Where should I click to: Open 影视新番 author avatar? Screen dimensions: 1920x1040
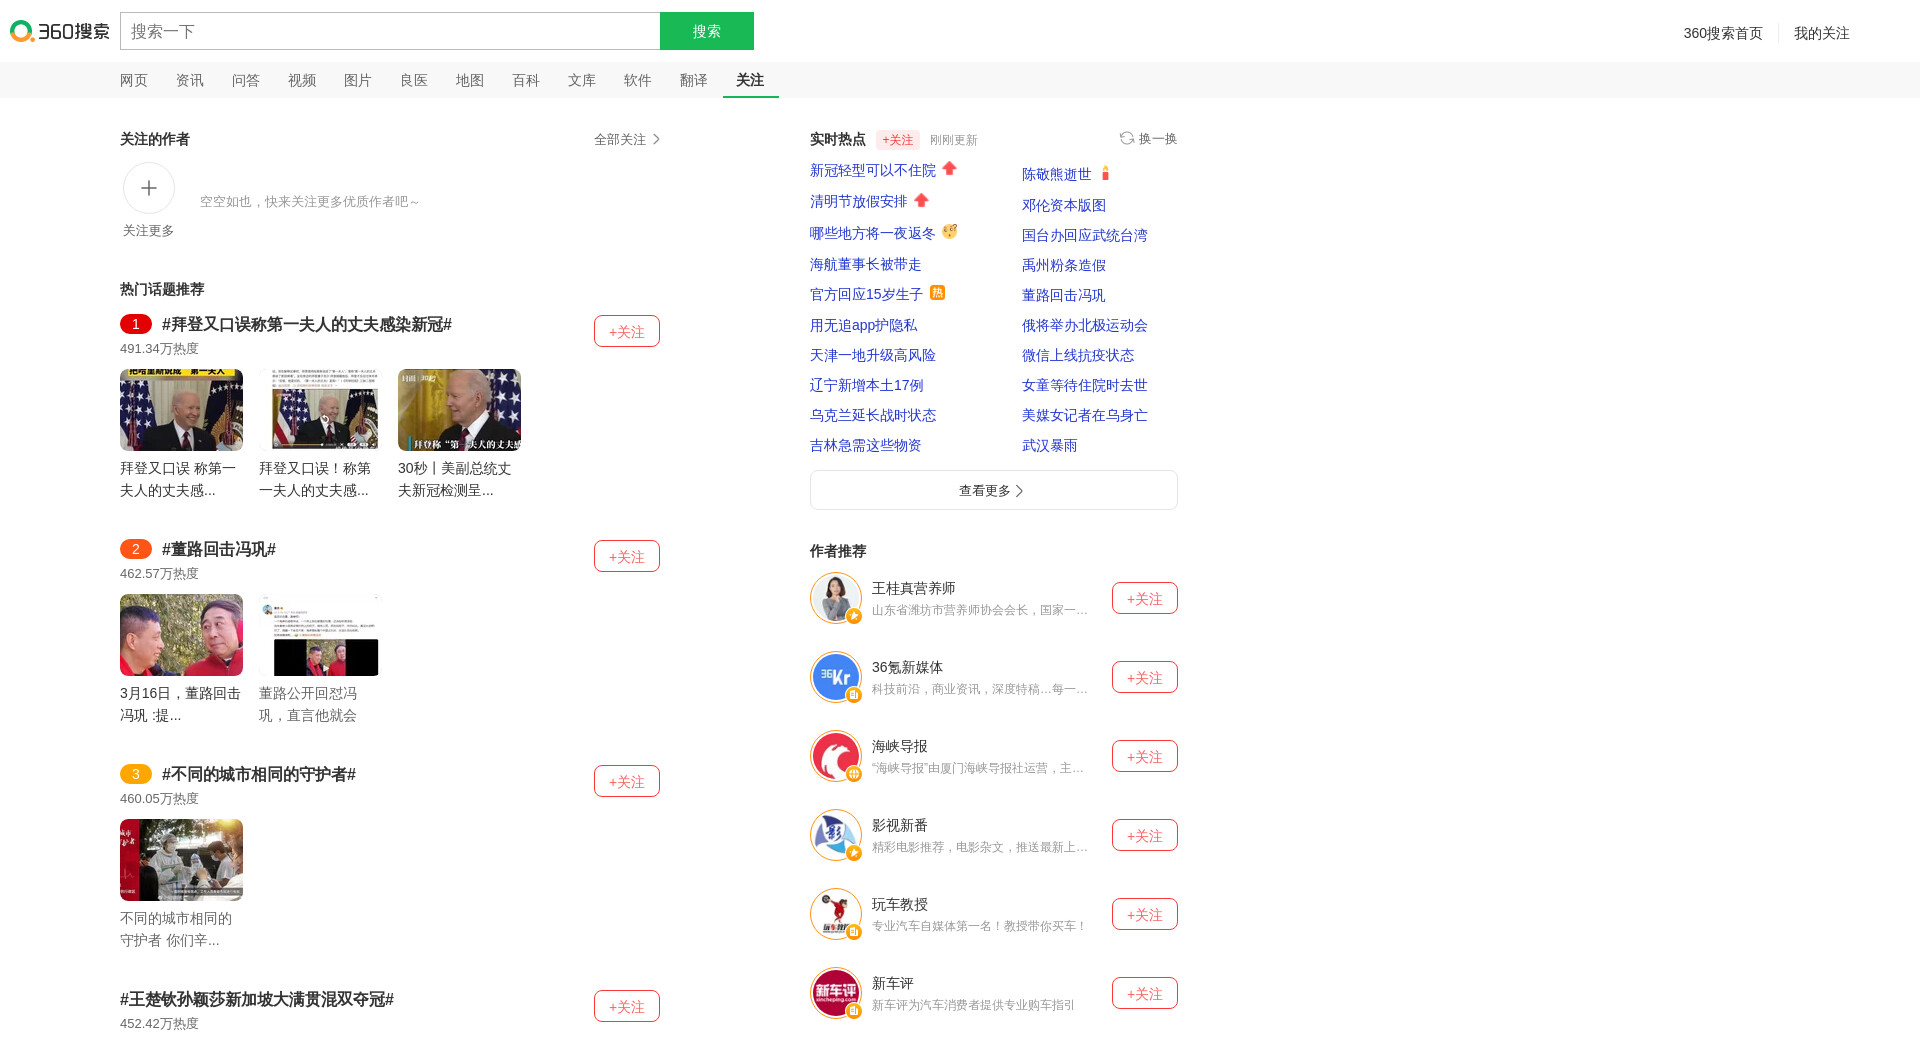[x=835, y=835]
